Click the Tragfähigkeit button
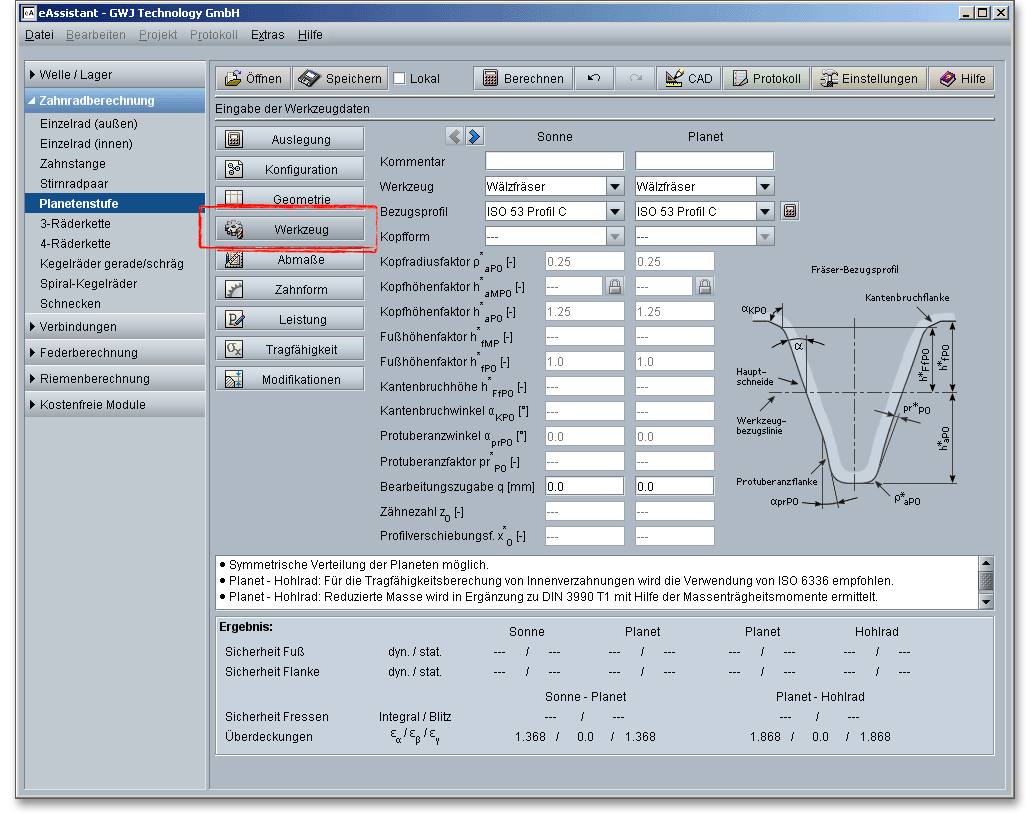The width and height of the screenshot is (1030, 814). click(290, 349)
